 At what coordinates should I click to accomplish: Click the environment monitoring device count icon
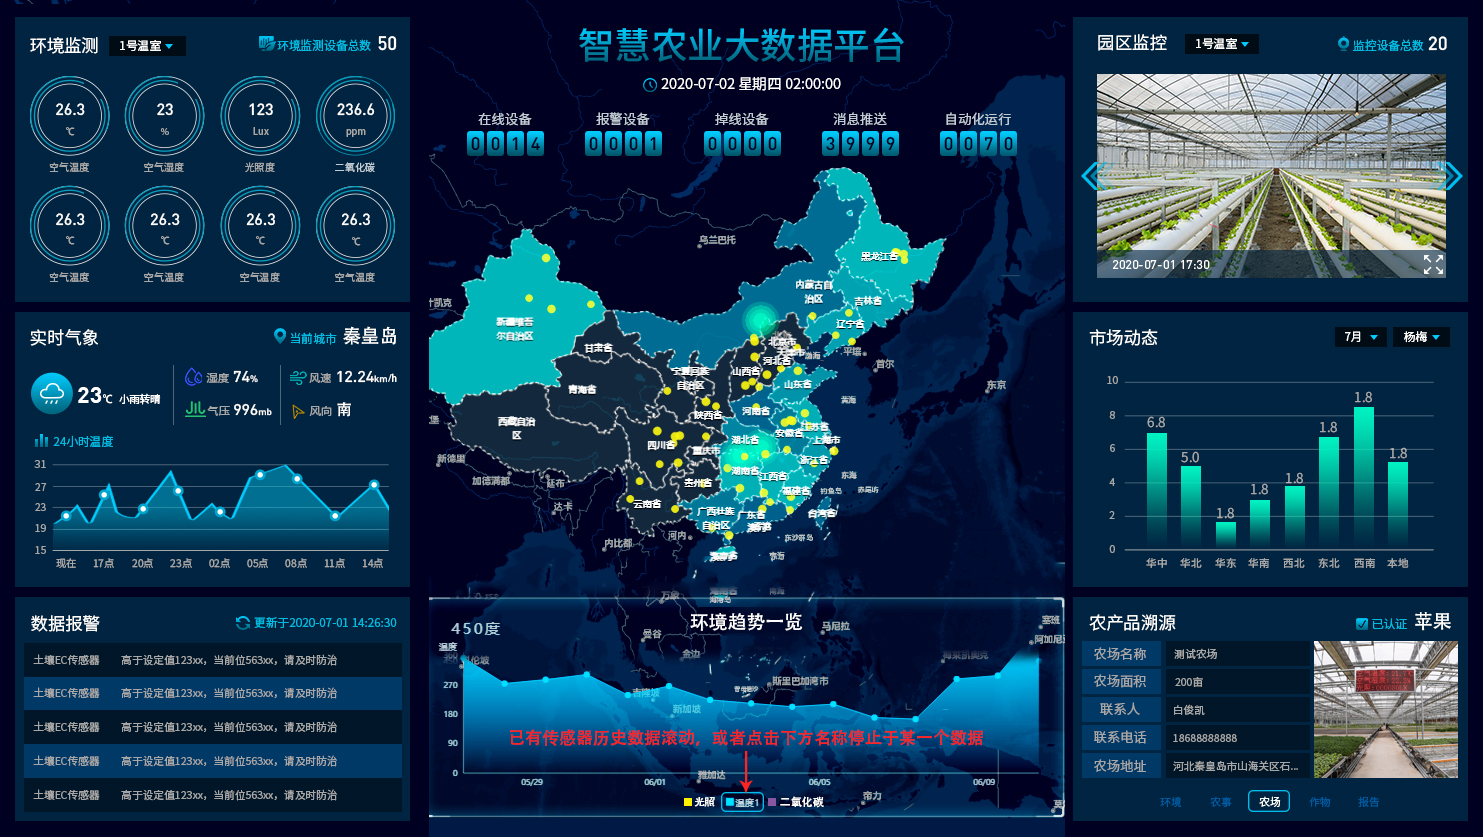pos(266,44)
